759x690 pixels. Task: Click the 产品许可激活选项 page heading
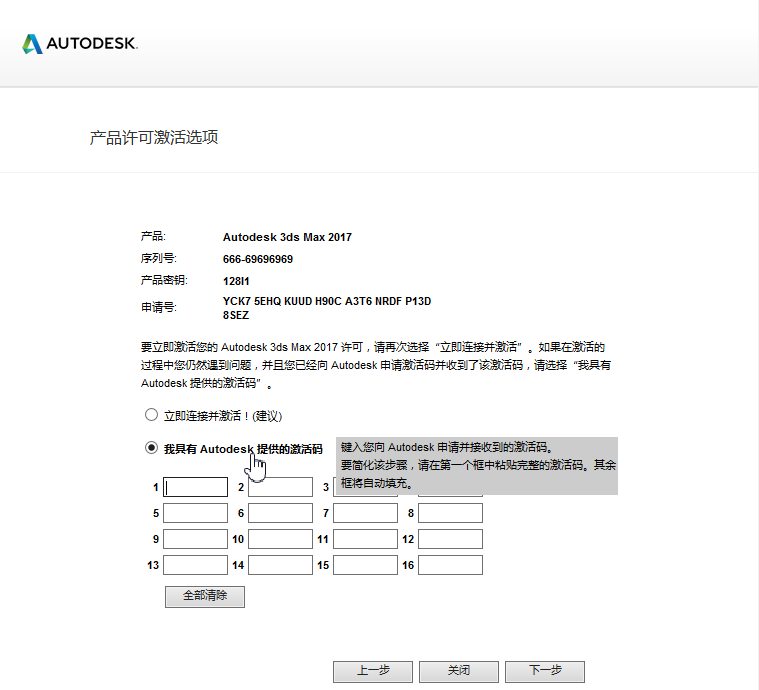154,138
